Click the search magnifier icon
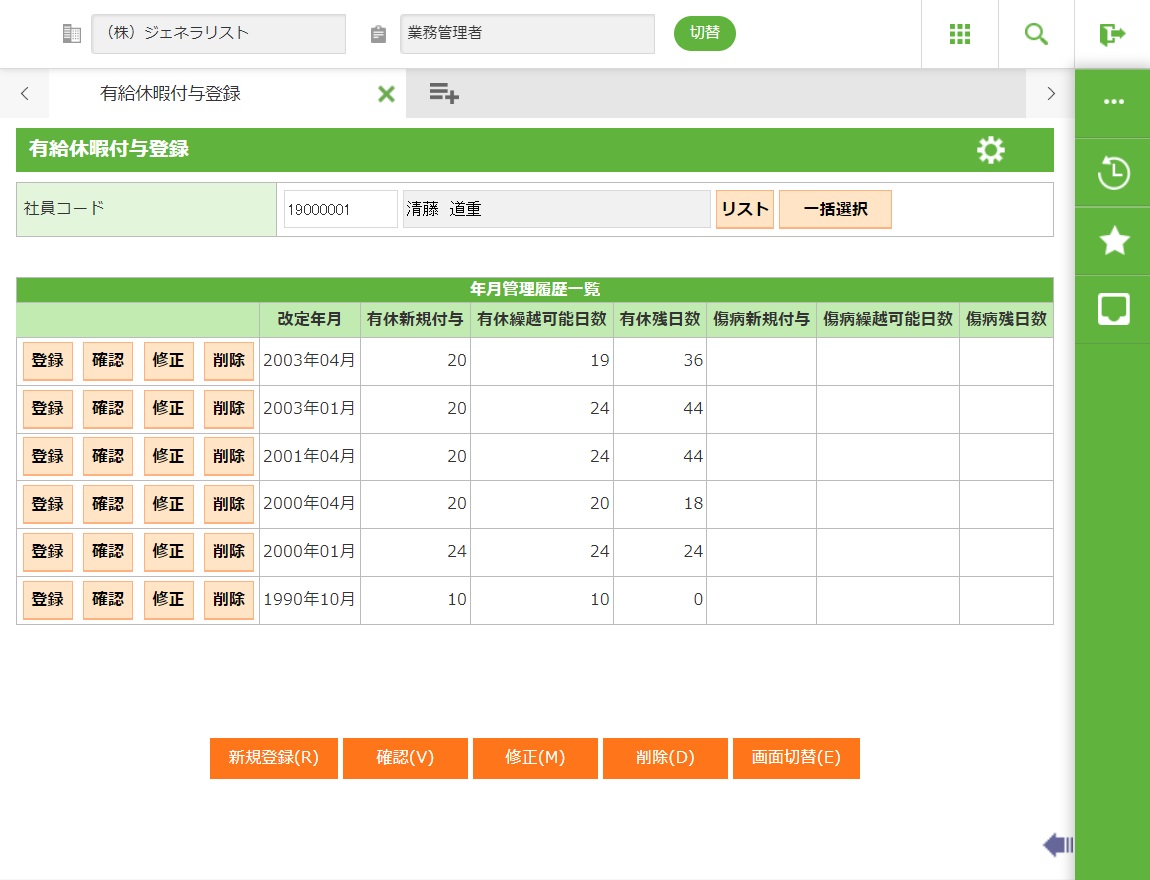The width and height of the screenshot is (1150, 880). point(1037,34)
